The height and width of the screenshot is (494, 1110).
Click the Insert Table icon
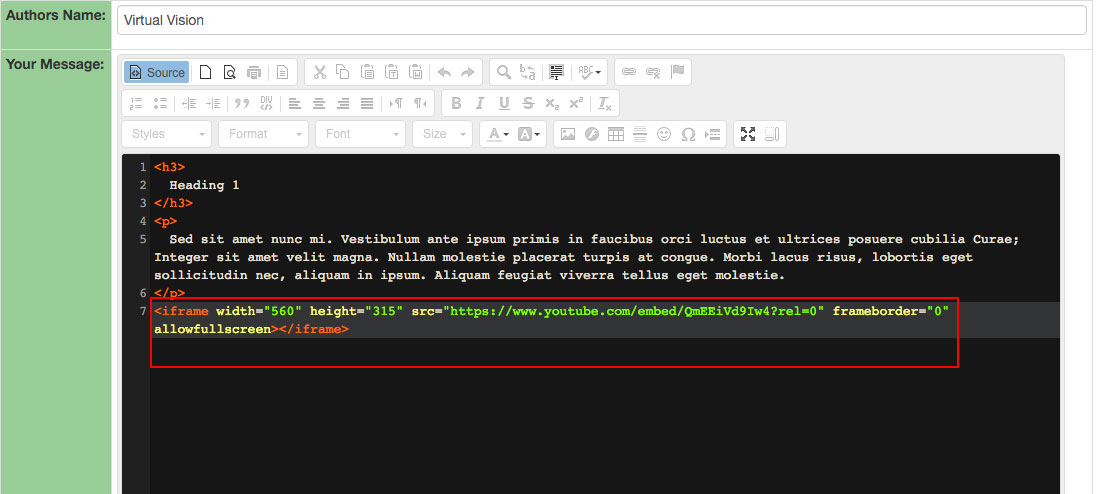616,134
